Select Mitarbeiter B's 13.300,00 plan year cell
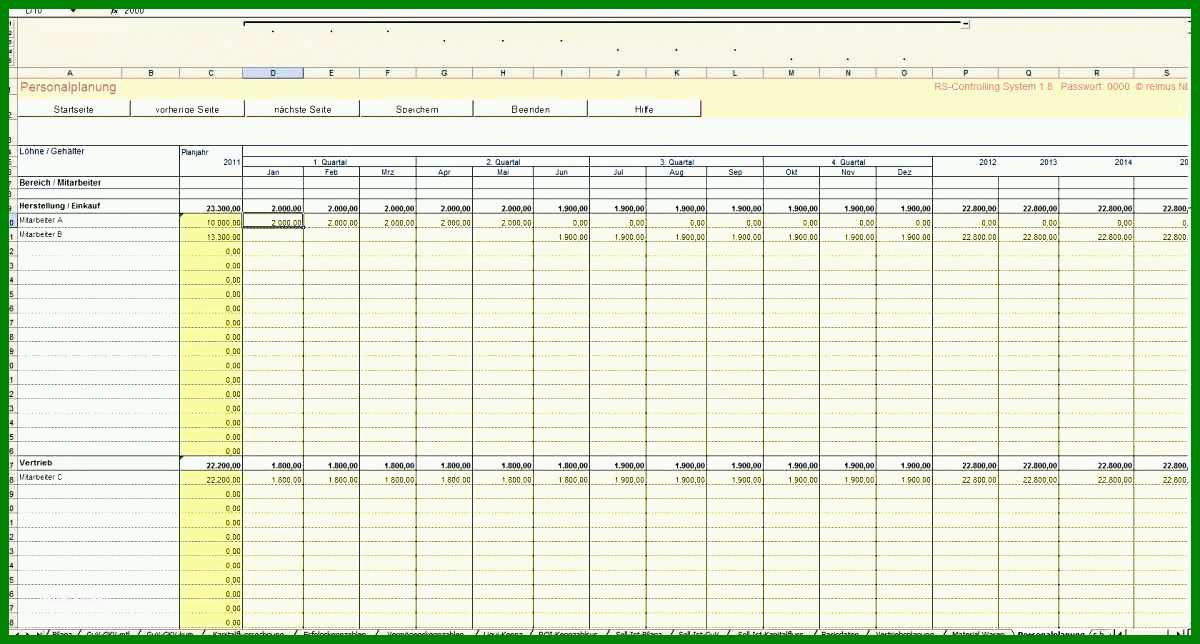The width and height of the screenshot is (1200, 644). [x=211, y=237]
